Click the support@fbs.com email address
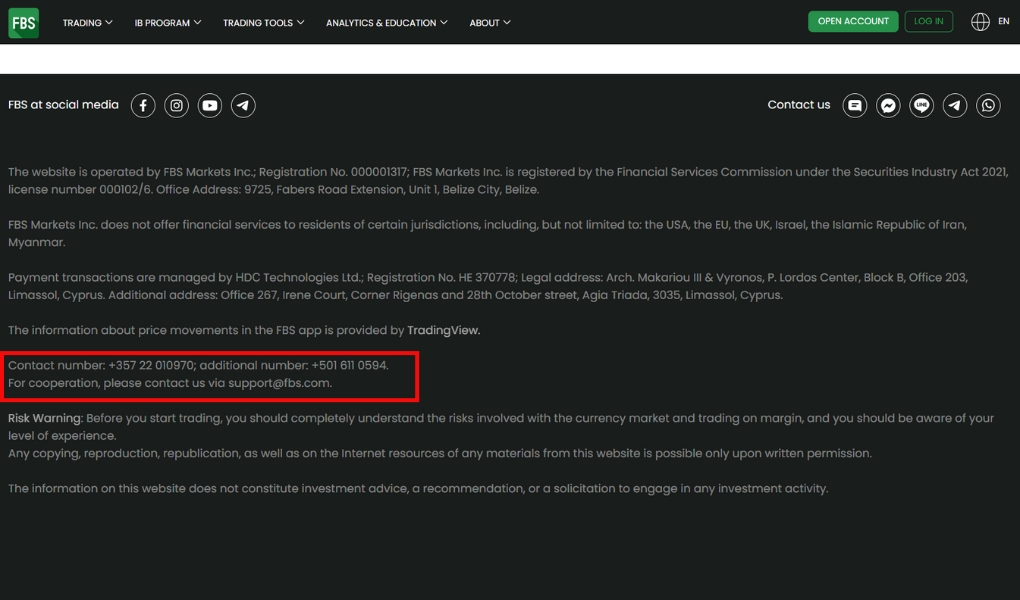The height and width of the screenshot is (600, 1020). coord(280,383)
